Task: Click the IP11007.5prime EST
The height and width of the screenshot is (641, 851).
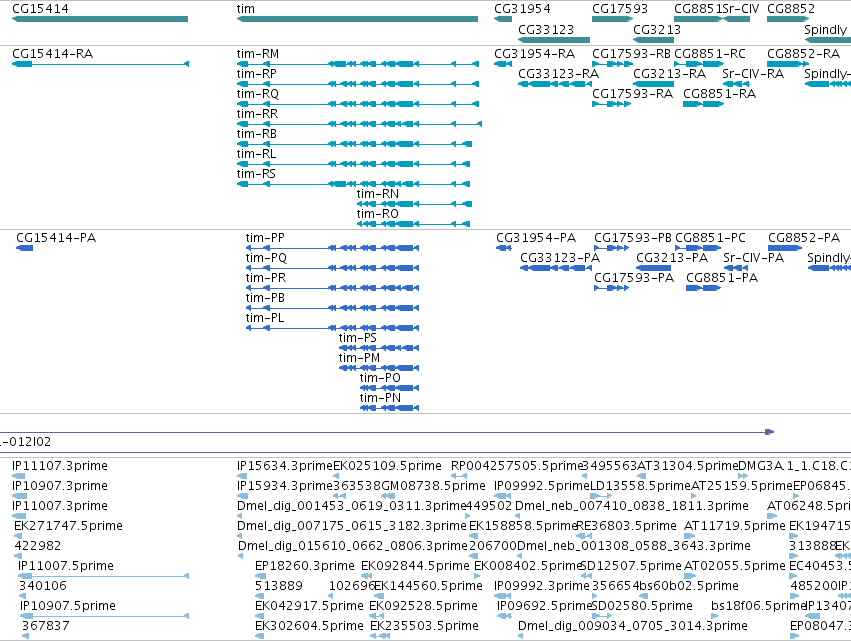Action: pos(103,576)
